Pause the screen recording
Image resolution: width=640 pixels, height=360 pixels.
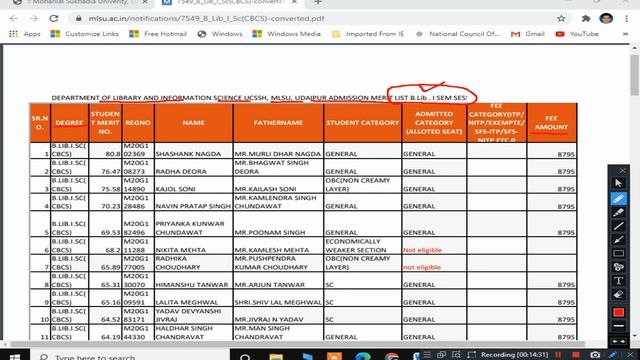558,355
